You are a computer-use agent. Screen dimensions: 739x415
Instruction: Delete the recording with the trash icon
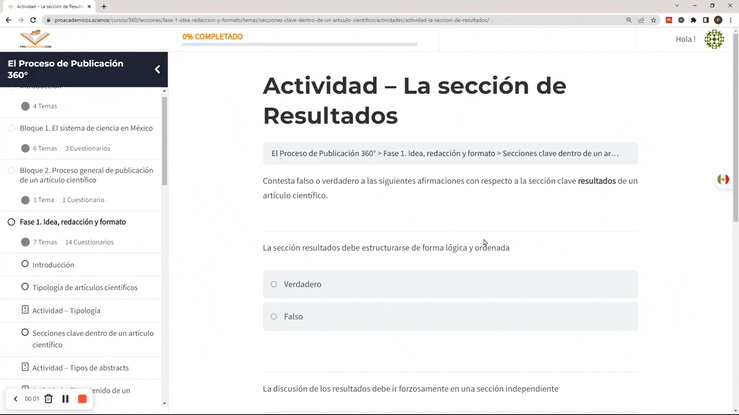click(x=49, y=399)
